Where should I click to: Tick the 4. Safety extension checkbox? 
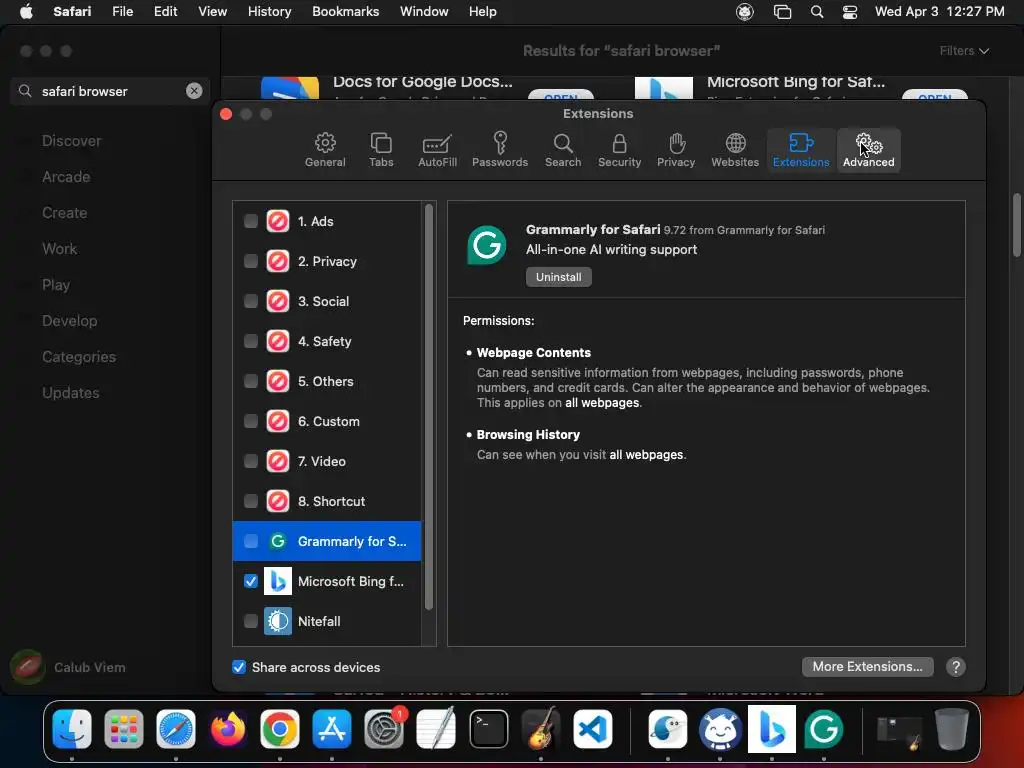[x=251, y=341]
